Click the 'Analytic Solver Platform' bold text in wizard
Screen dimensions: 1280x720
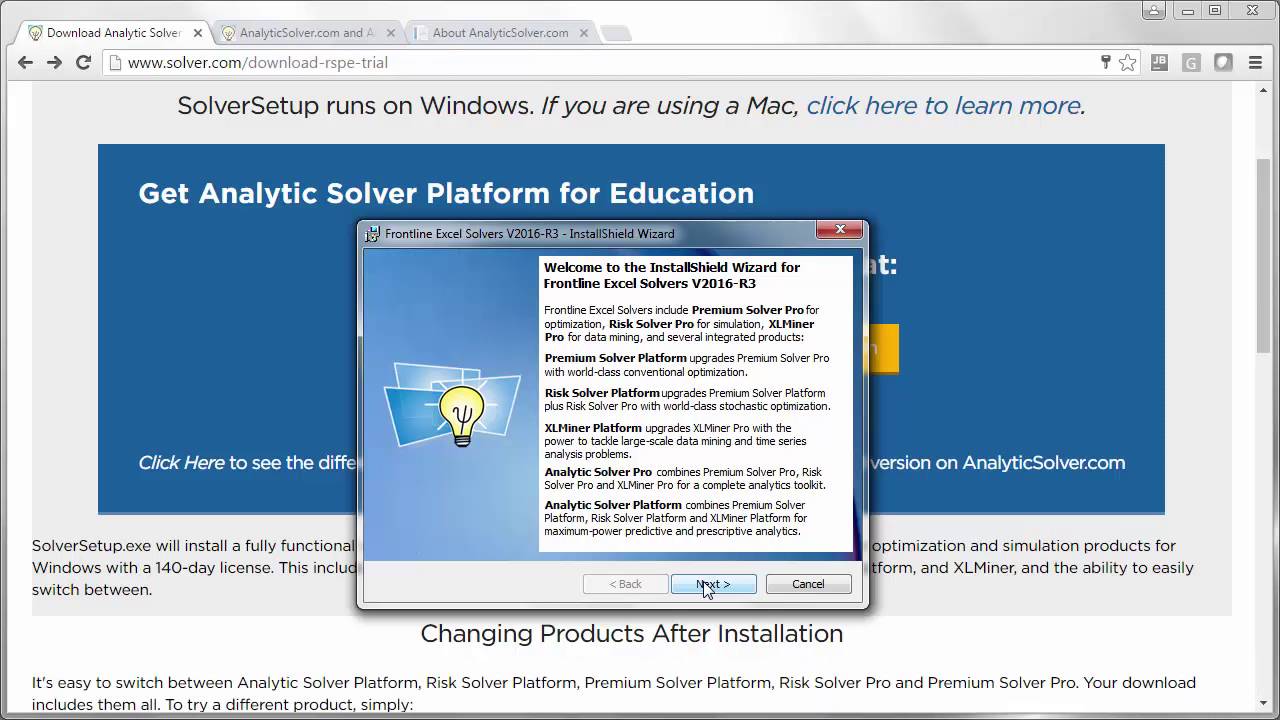(x=613, y=505)
